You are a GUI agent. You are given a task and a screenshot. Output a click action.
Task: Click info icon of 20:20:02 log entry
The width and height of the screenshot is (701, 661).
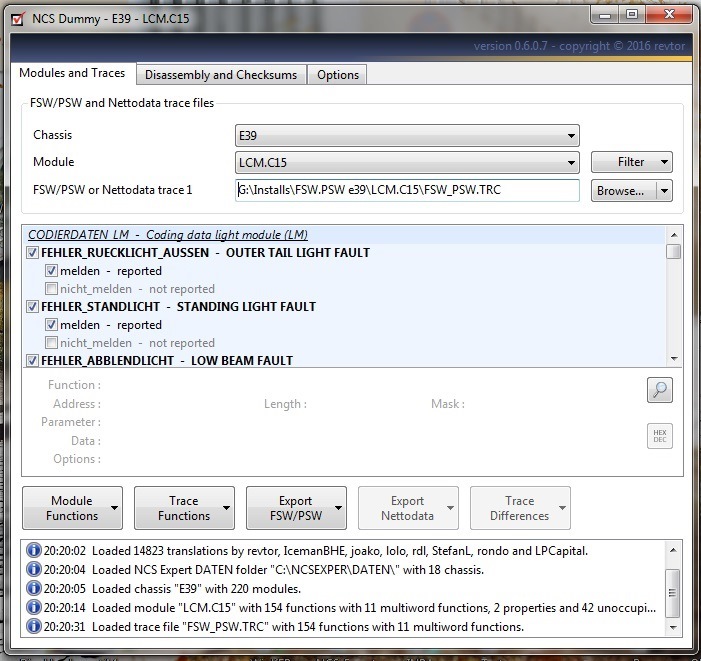(x=34, y=550)
